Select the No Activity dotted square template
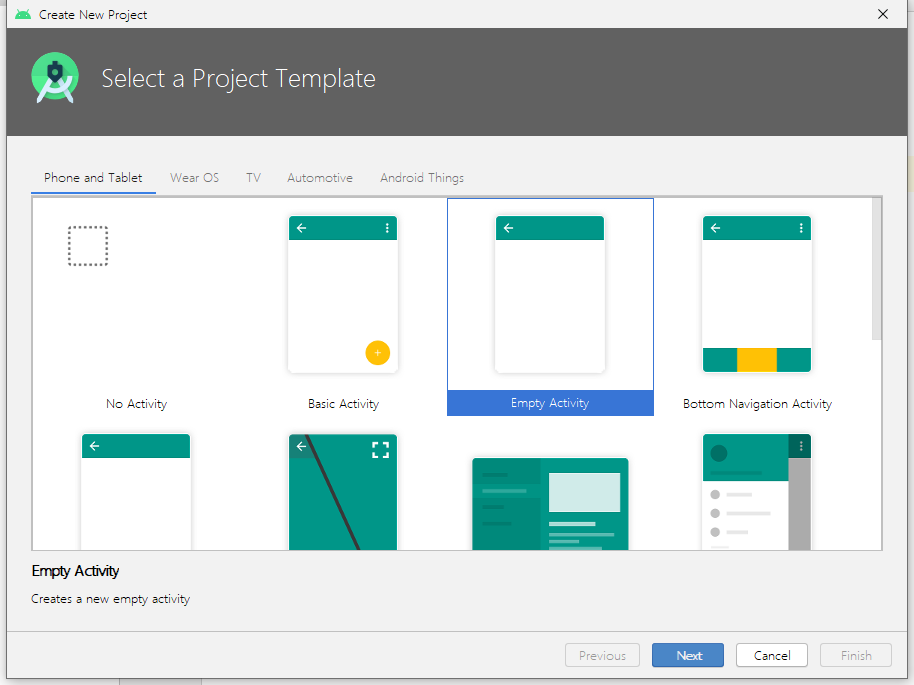The height and width of the screenshot is (685, 914). [88, 246]
